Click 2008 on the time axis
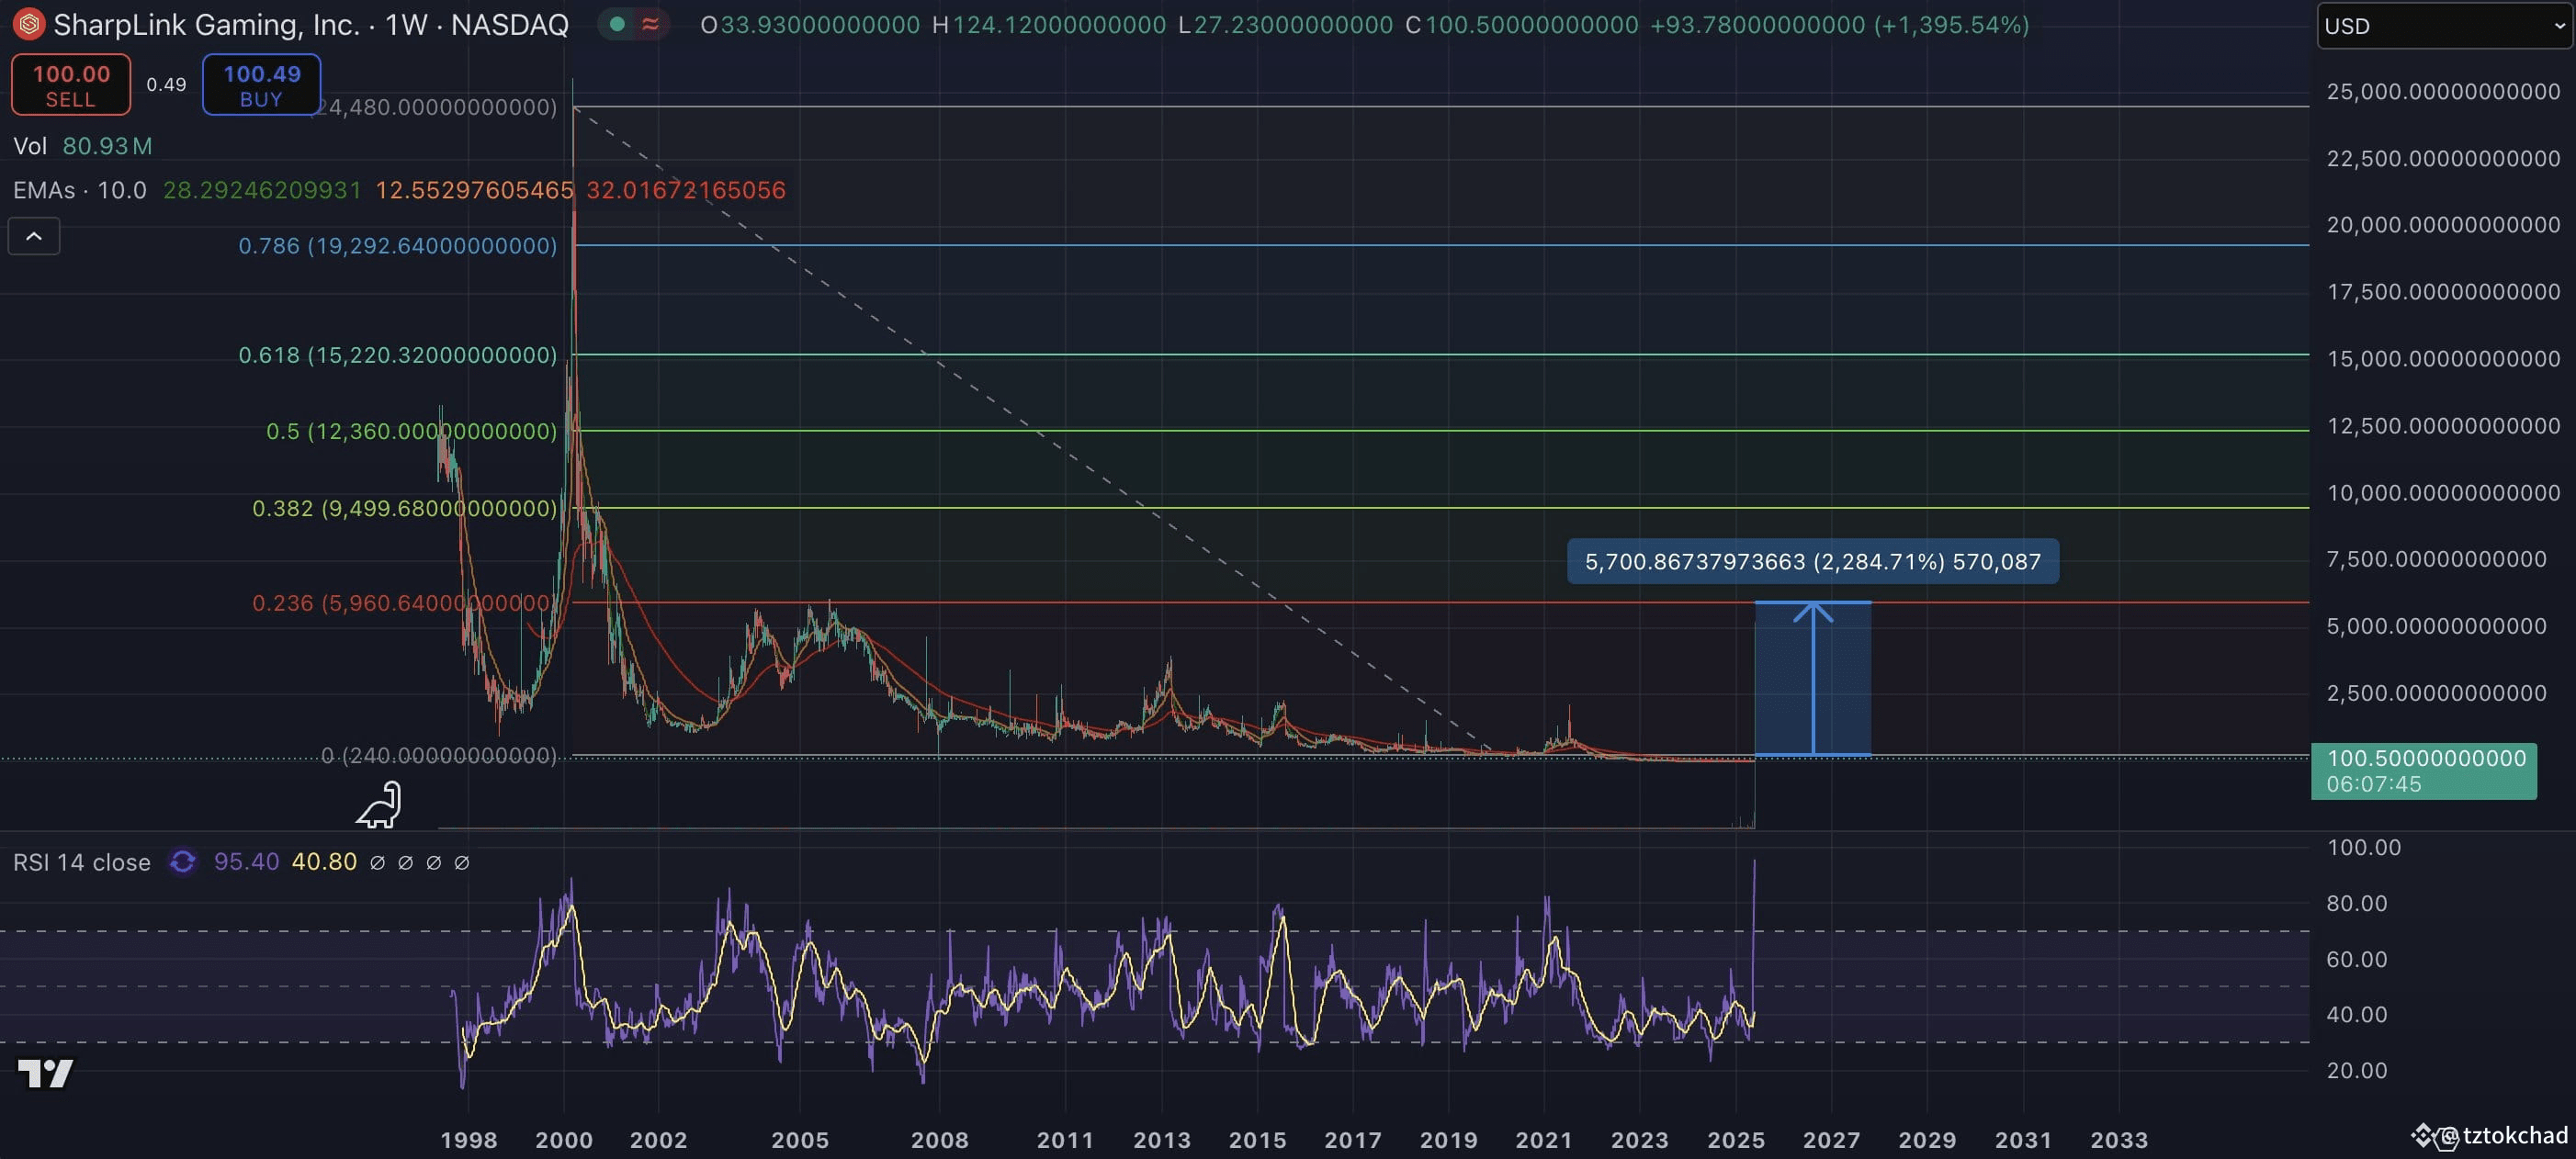This screenshot has width=2576, height=1159. pos(940,1140)
